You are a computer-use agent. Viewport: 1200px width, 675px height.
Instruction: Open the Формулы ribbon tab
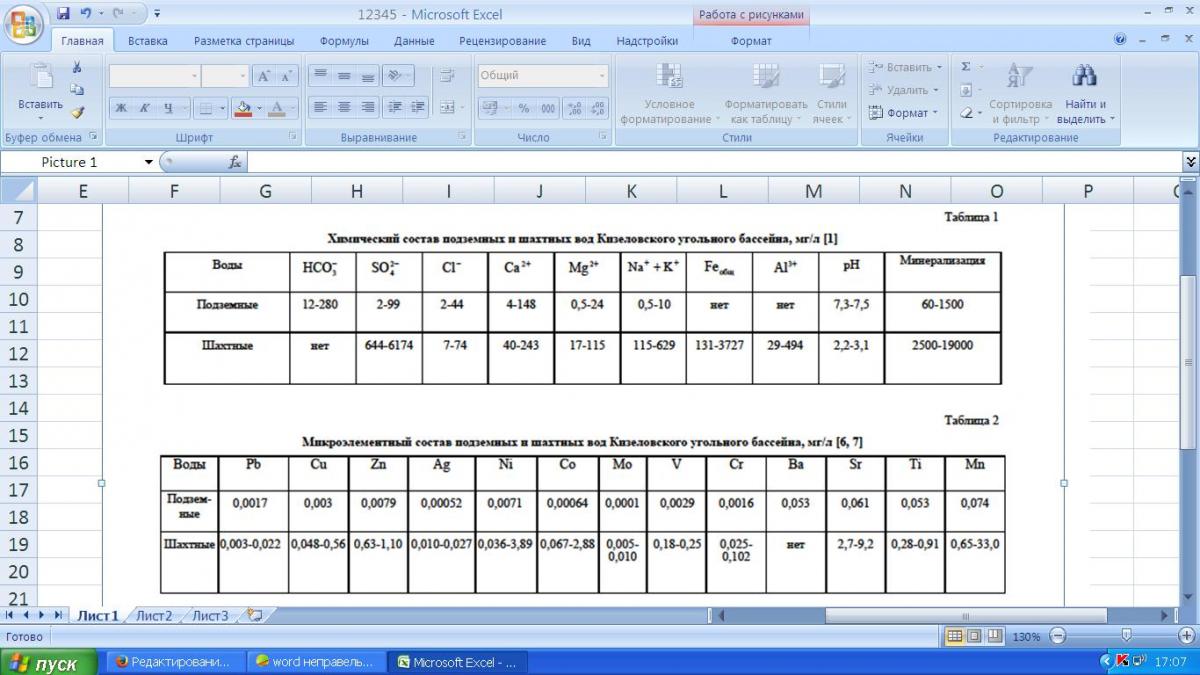pyautogui.click(x=344, y=41)
